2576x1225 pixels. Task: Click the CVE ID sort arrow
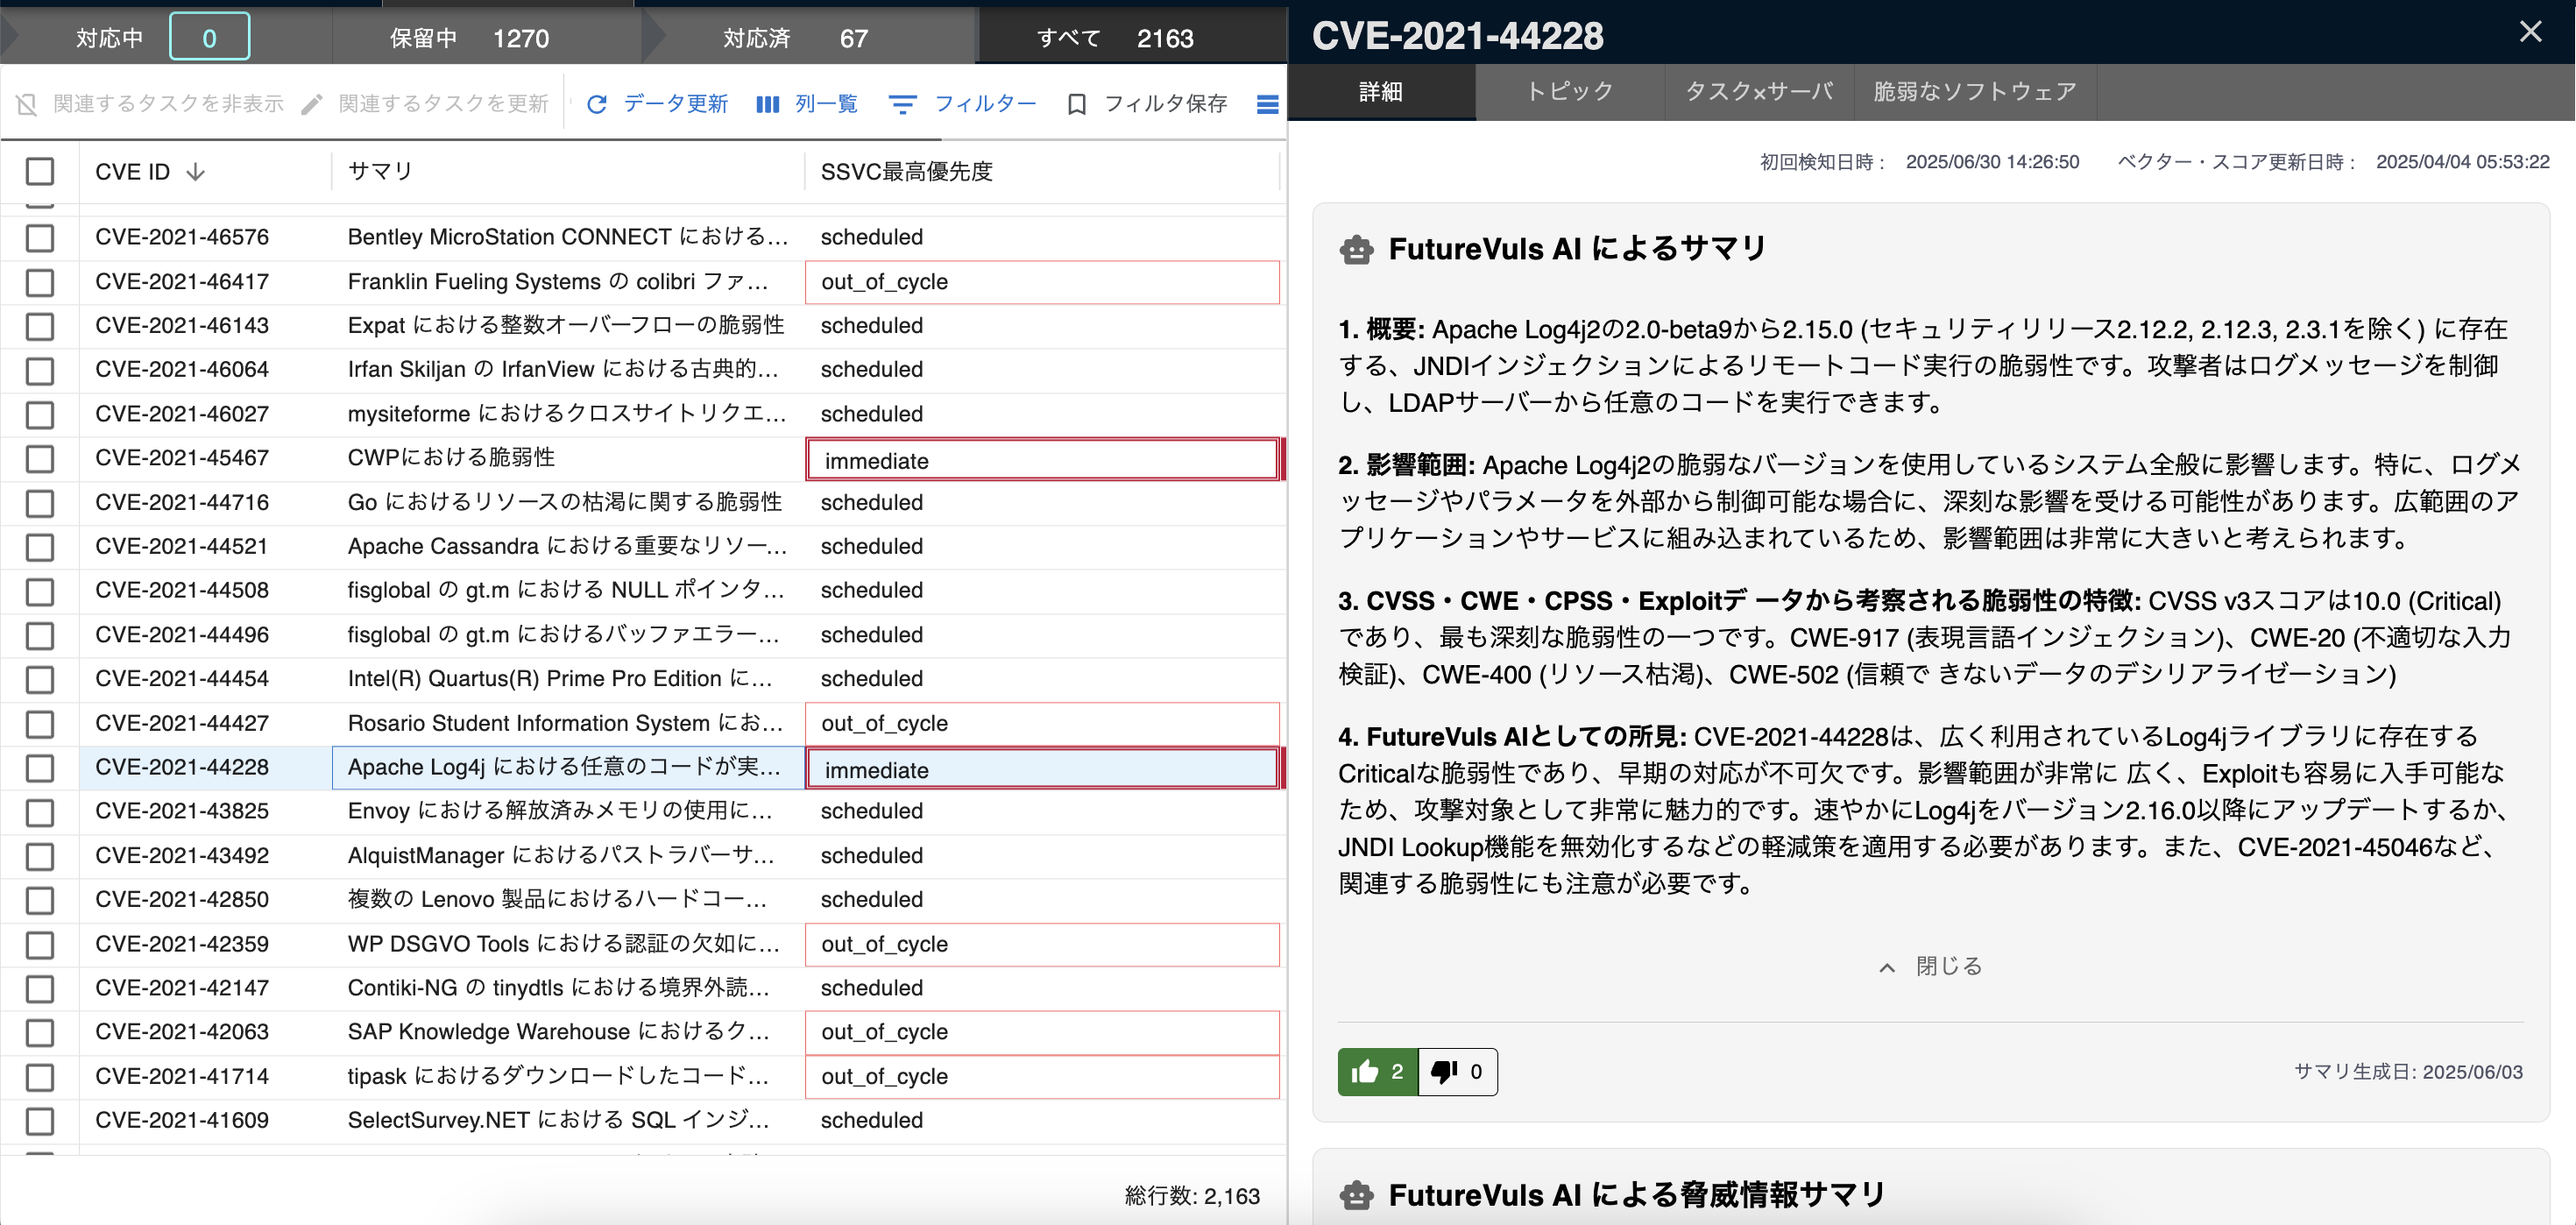pyautogui.click(x=196, y=172)
